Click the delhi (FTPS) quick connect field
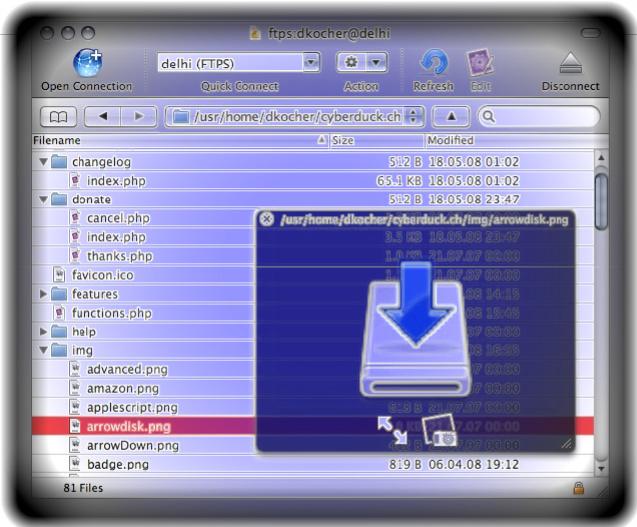 [x=230, y=63]
